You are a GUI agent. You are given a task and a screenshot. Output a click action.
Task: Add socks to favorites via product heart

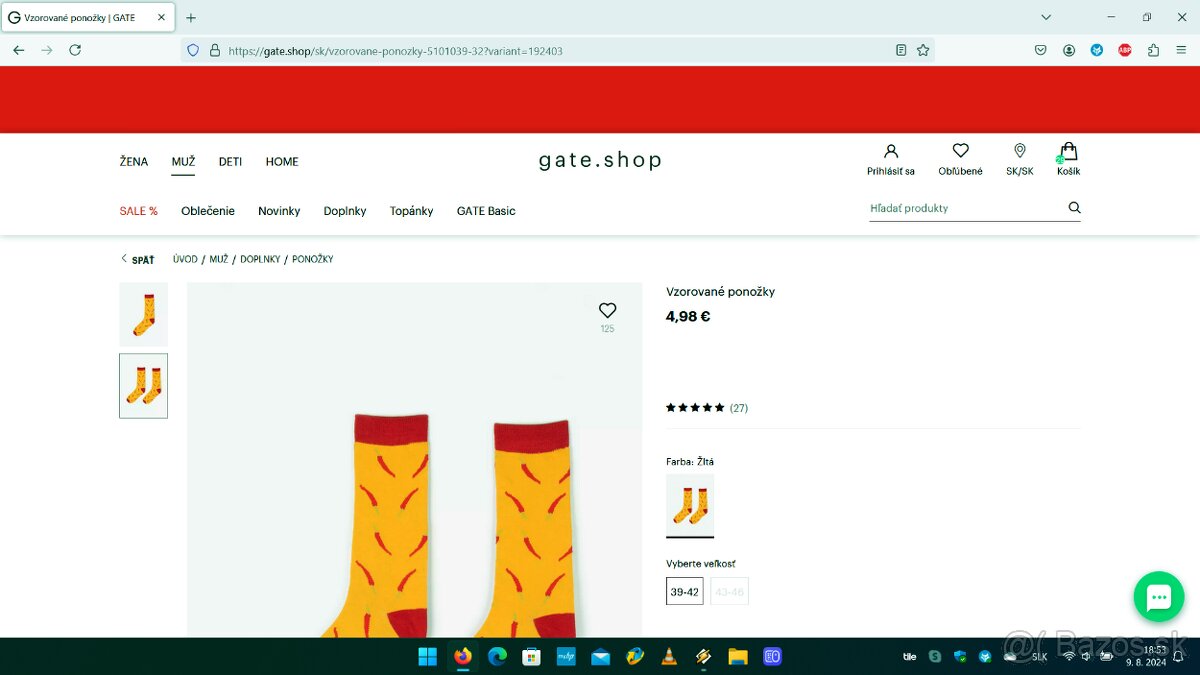click(607, 311)
